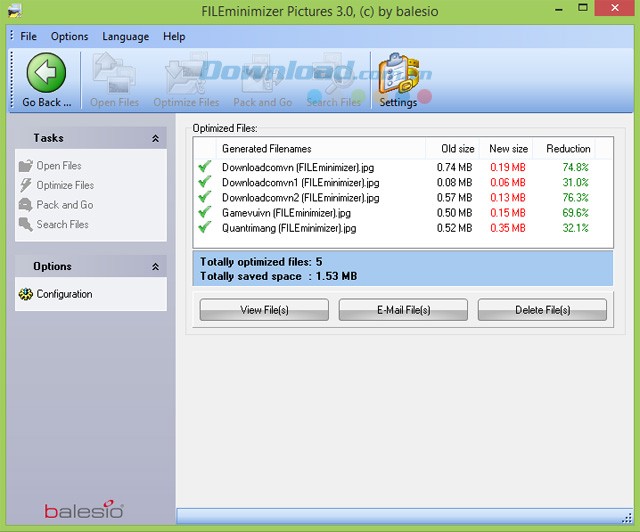The image size is (640, 532).
Task: Sort by Old size column header
Action: [x=452, y=149]
